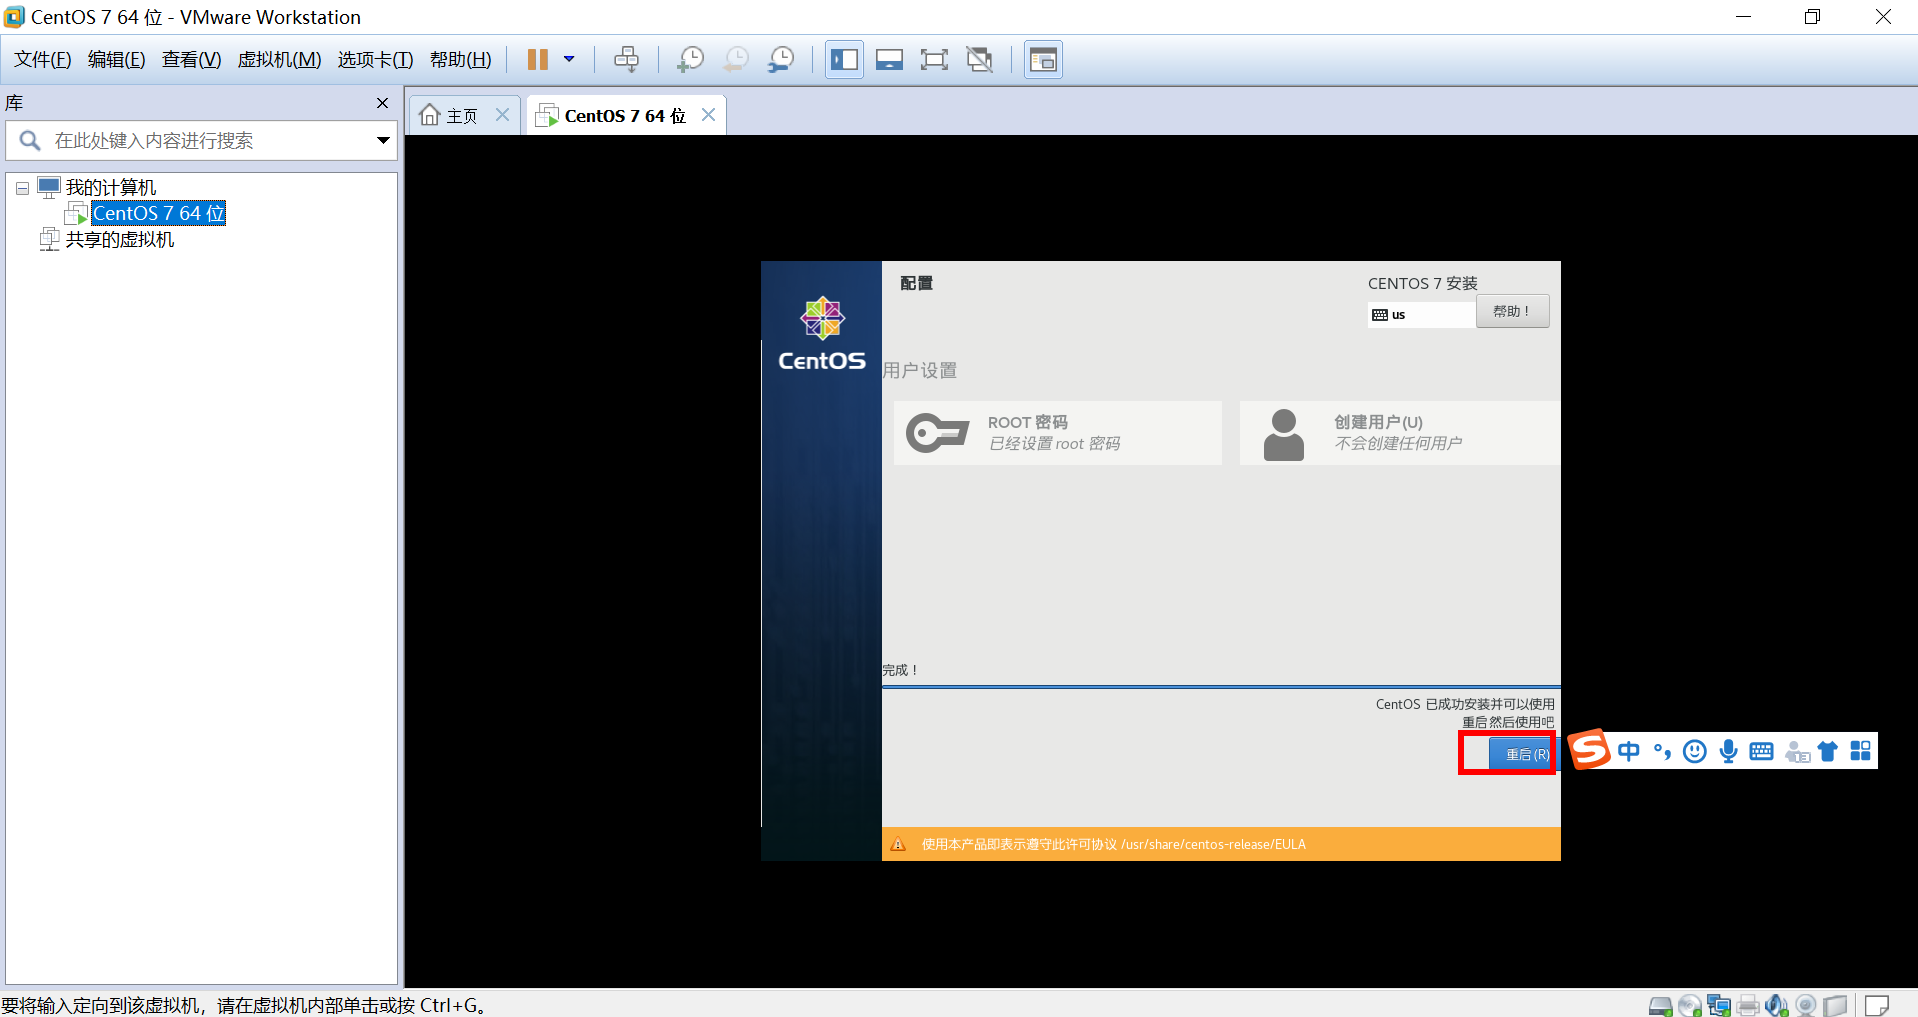
Task: Enter full screen mode icon
Action: 934,60
